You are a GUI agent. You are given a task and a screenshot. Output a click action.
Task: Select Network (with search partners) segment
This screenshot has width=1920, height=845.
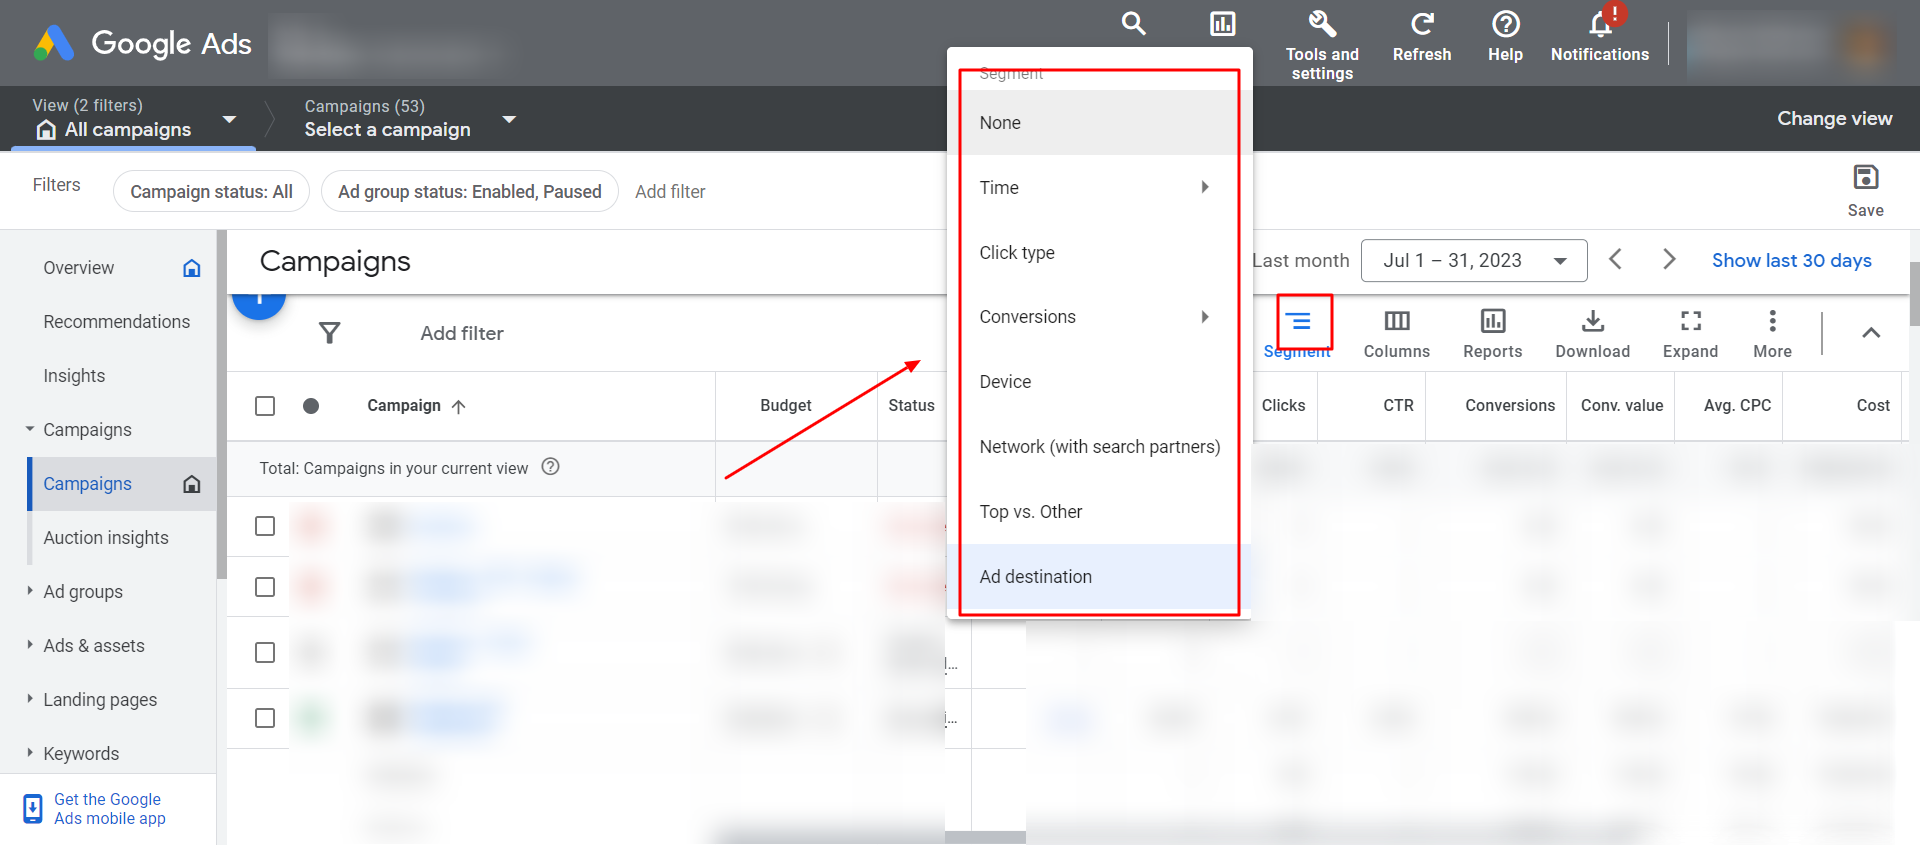click(1099, 447)
